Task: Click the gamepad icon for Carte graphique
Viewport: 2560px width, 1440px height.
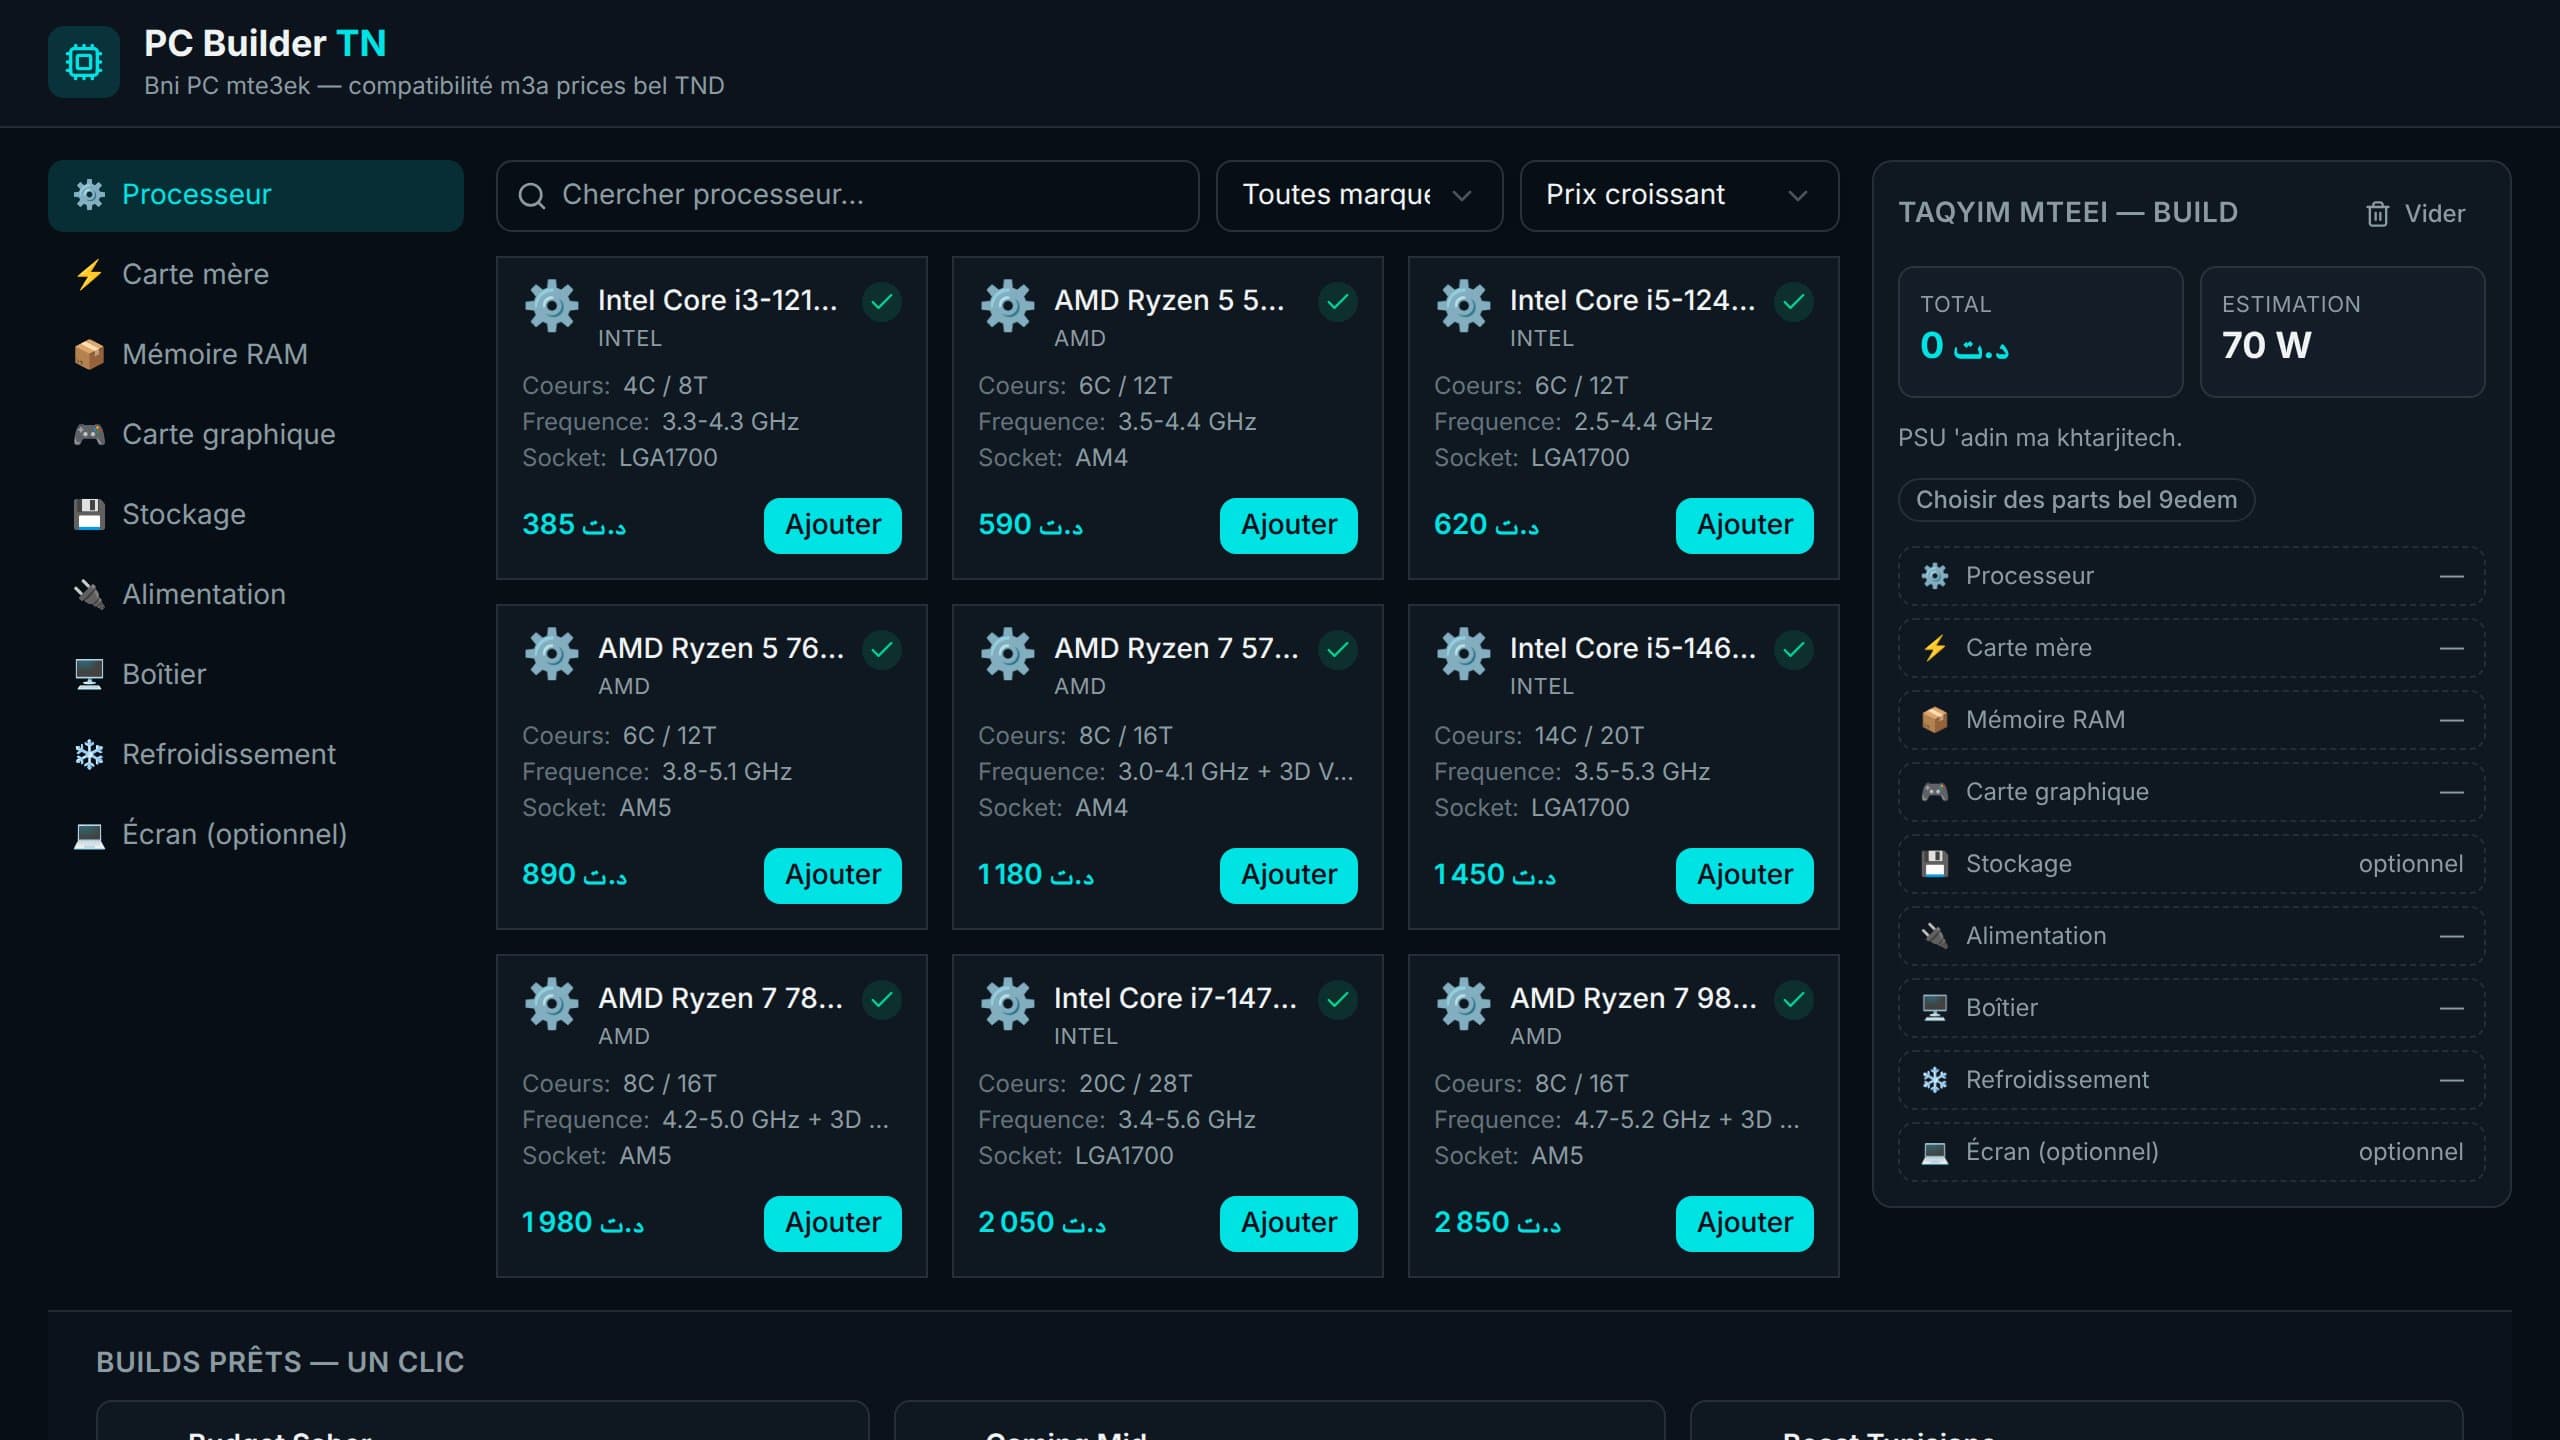Action: pos(89,434)
